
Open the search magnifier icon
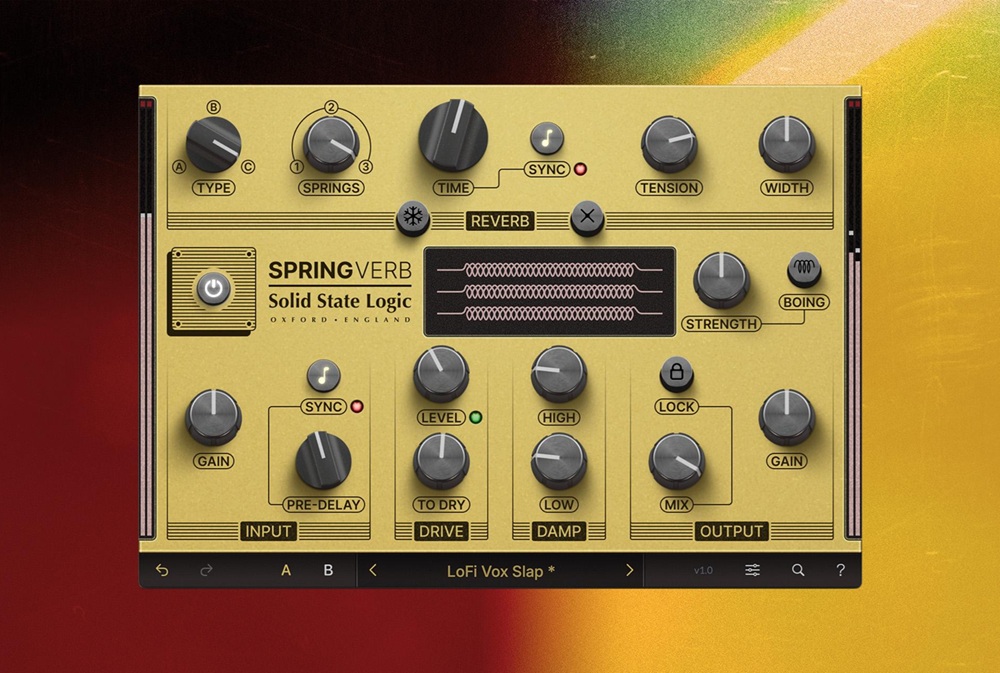coord(797,569)
